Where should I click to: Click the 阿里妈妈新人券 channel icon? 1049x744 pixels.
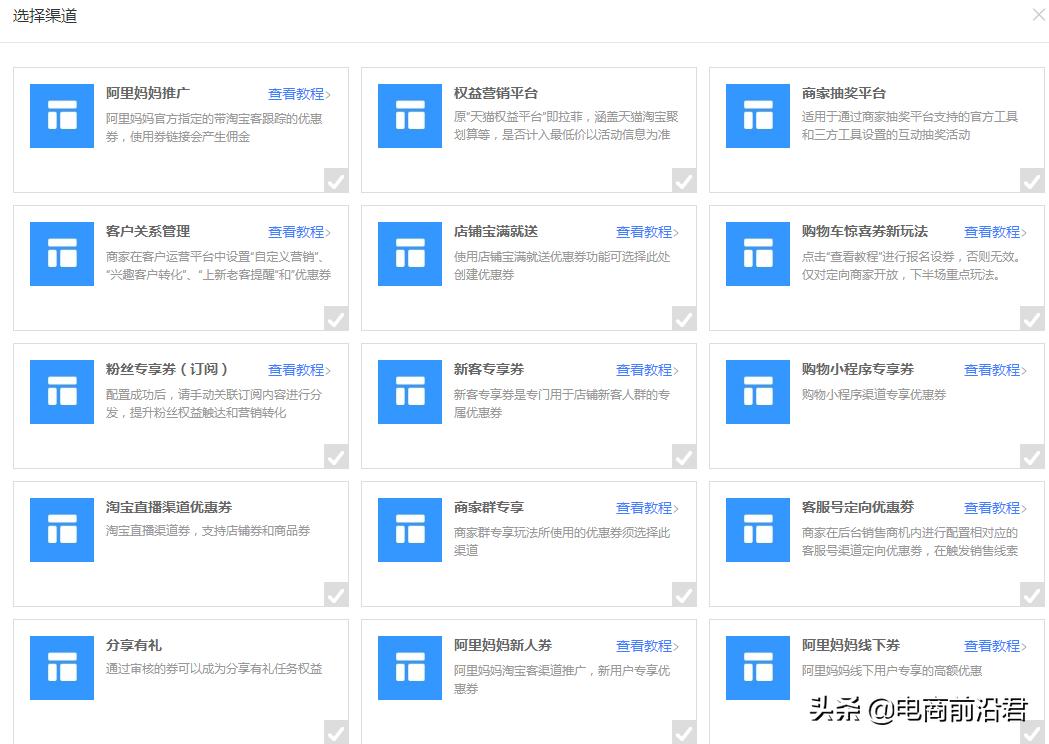[410, 668]
